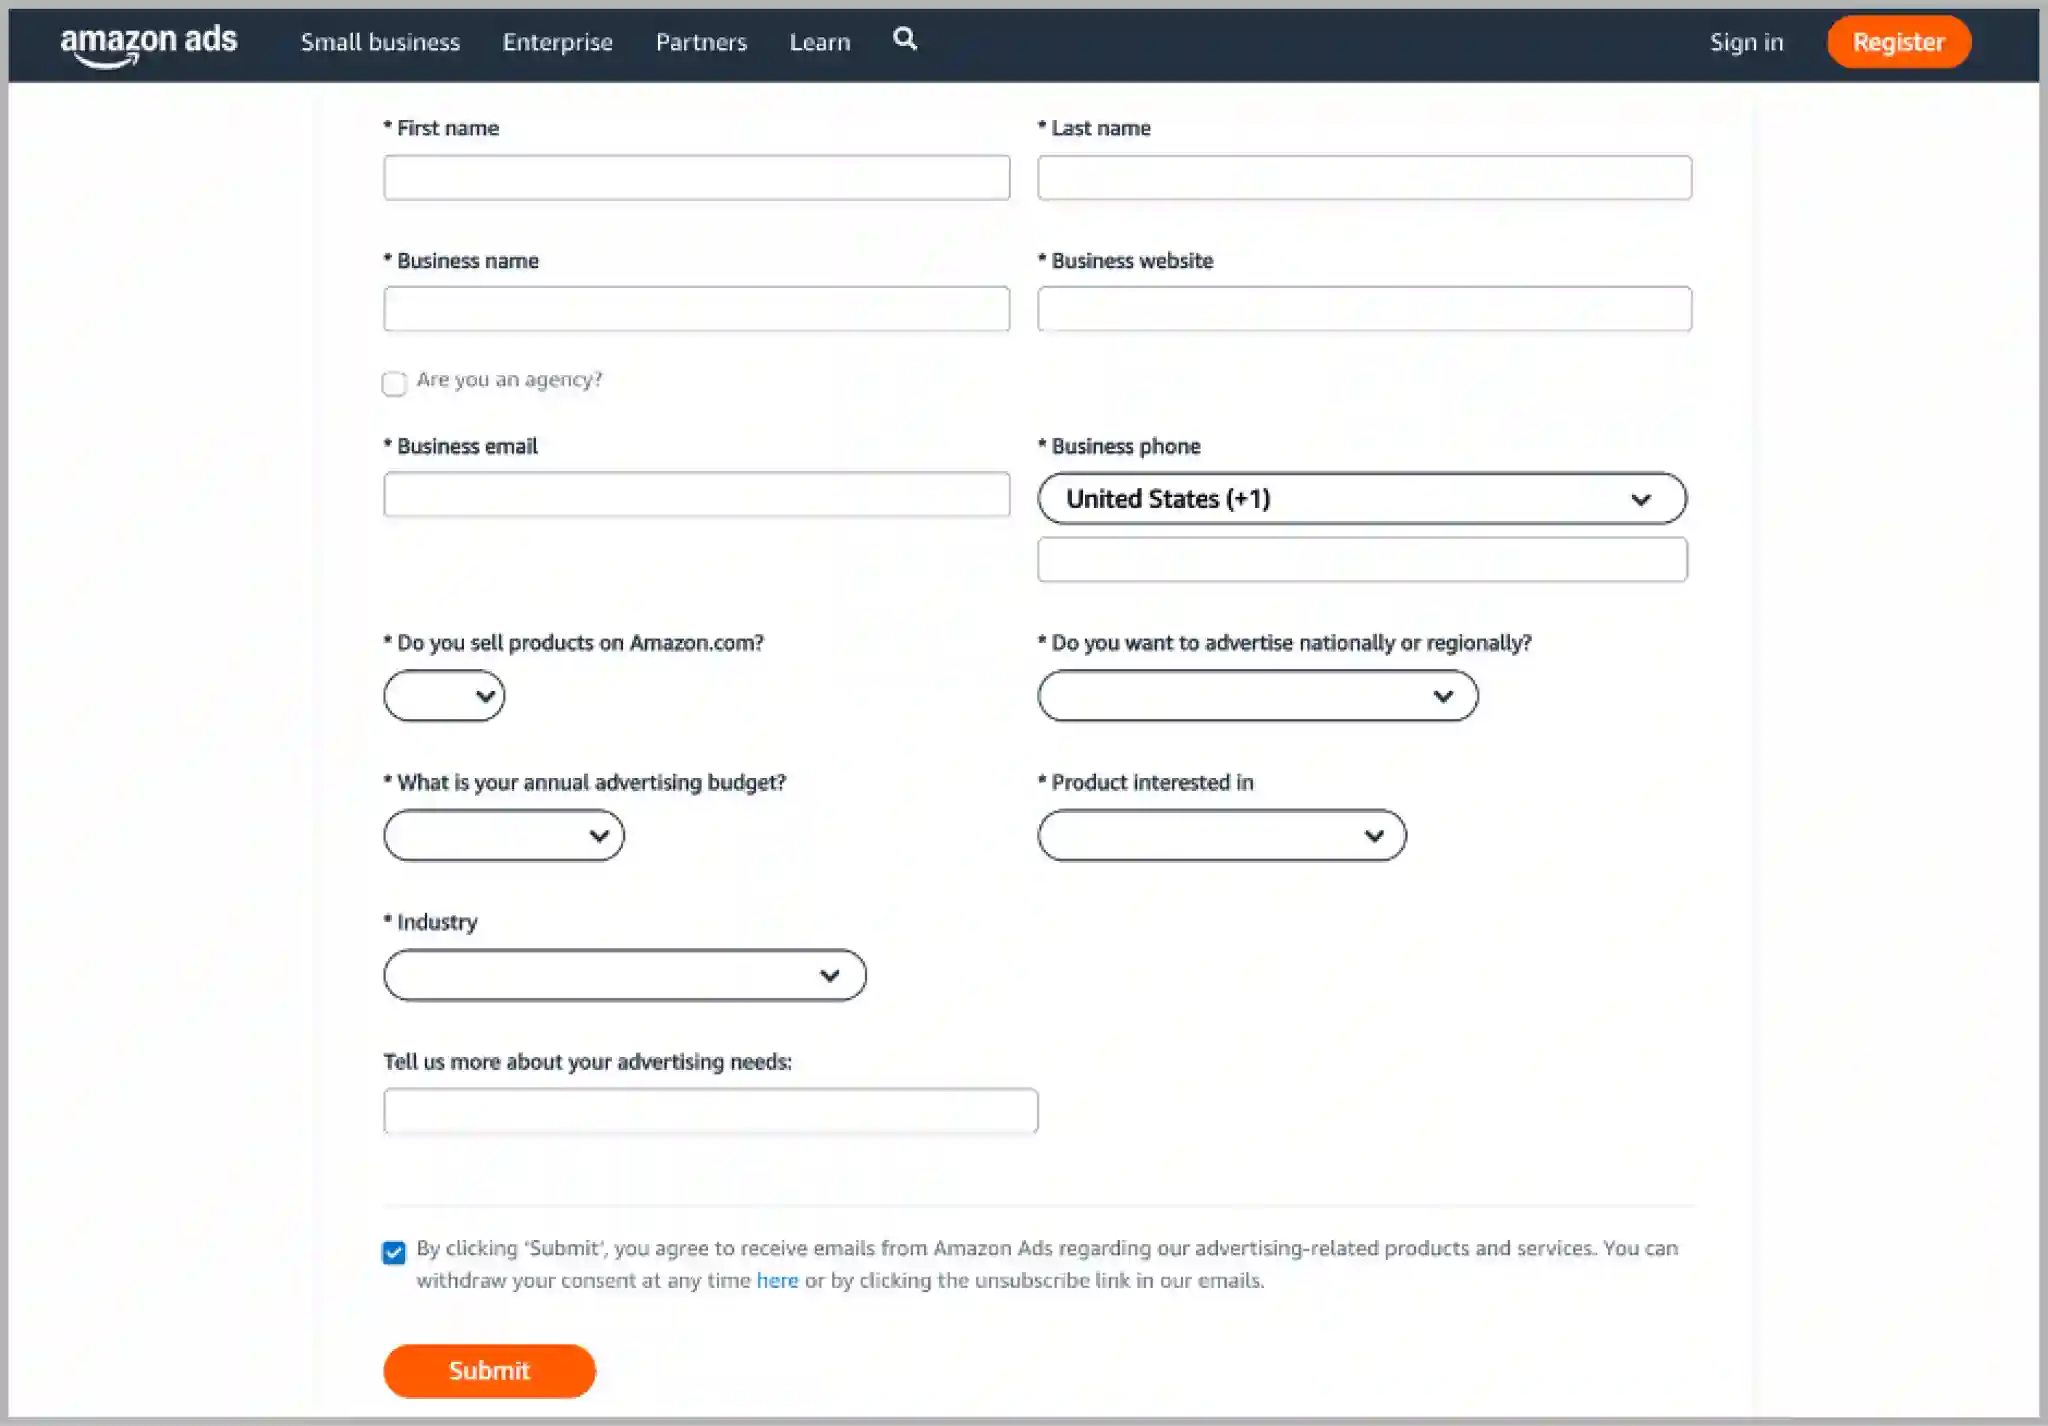Open the 'Product interested in' dropdown

click(x=1221, y=834)
